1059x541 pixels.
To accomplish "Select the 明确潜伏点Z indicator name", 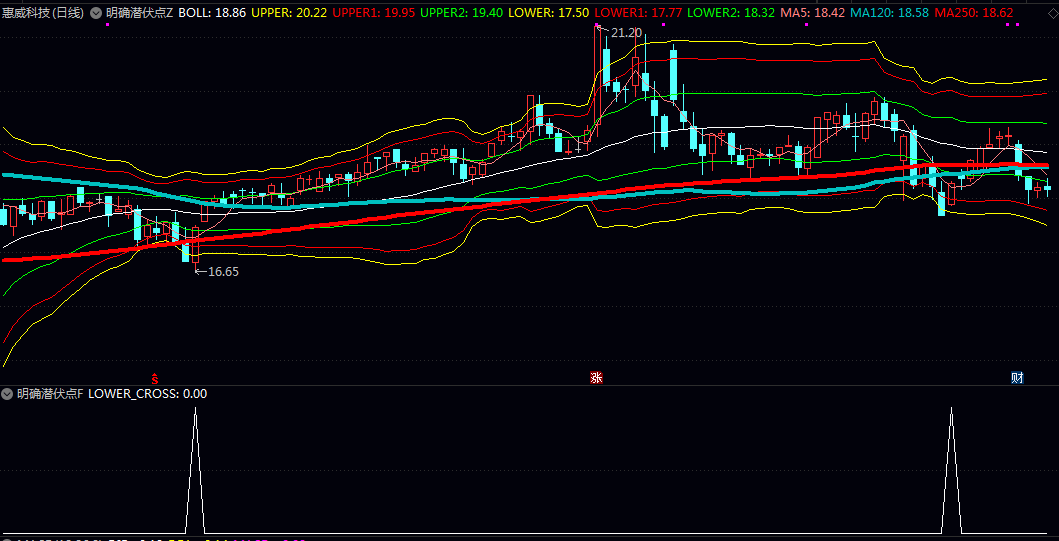I will pos(140,13).
